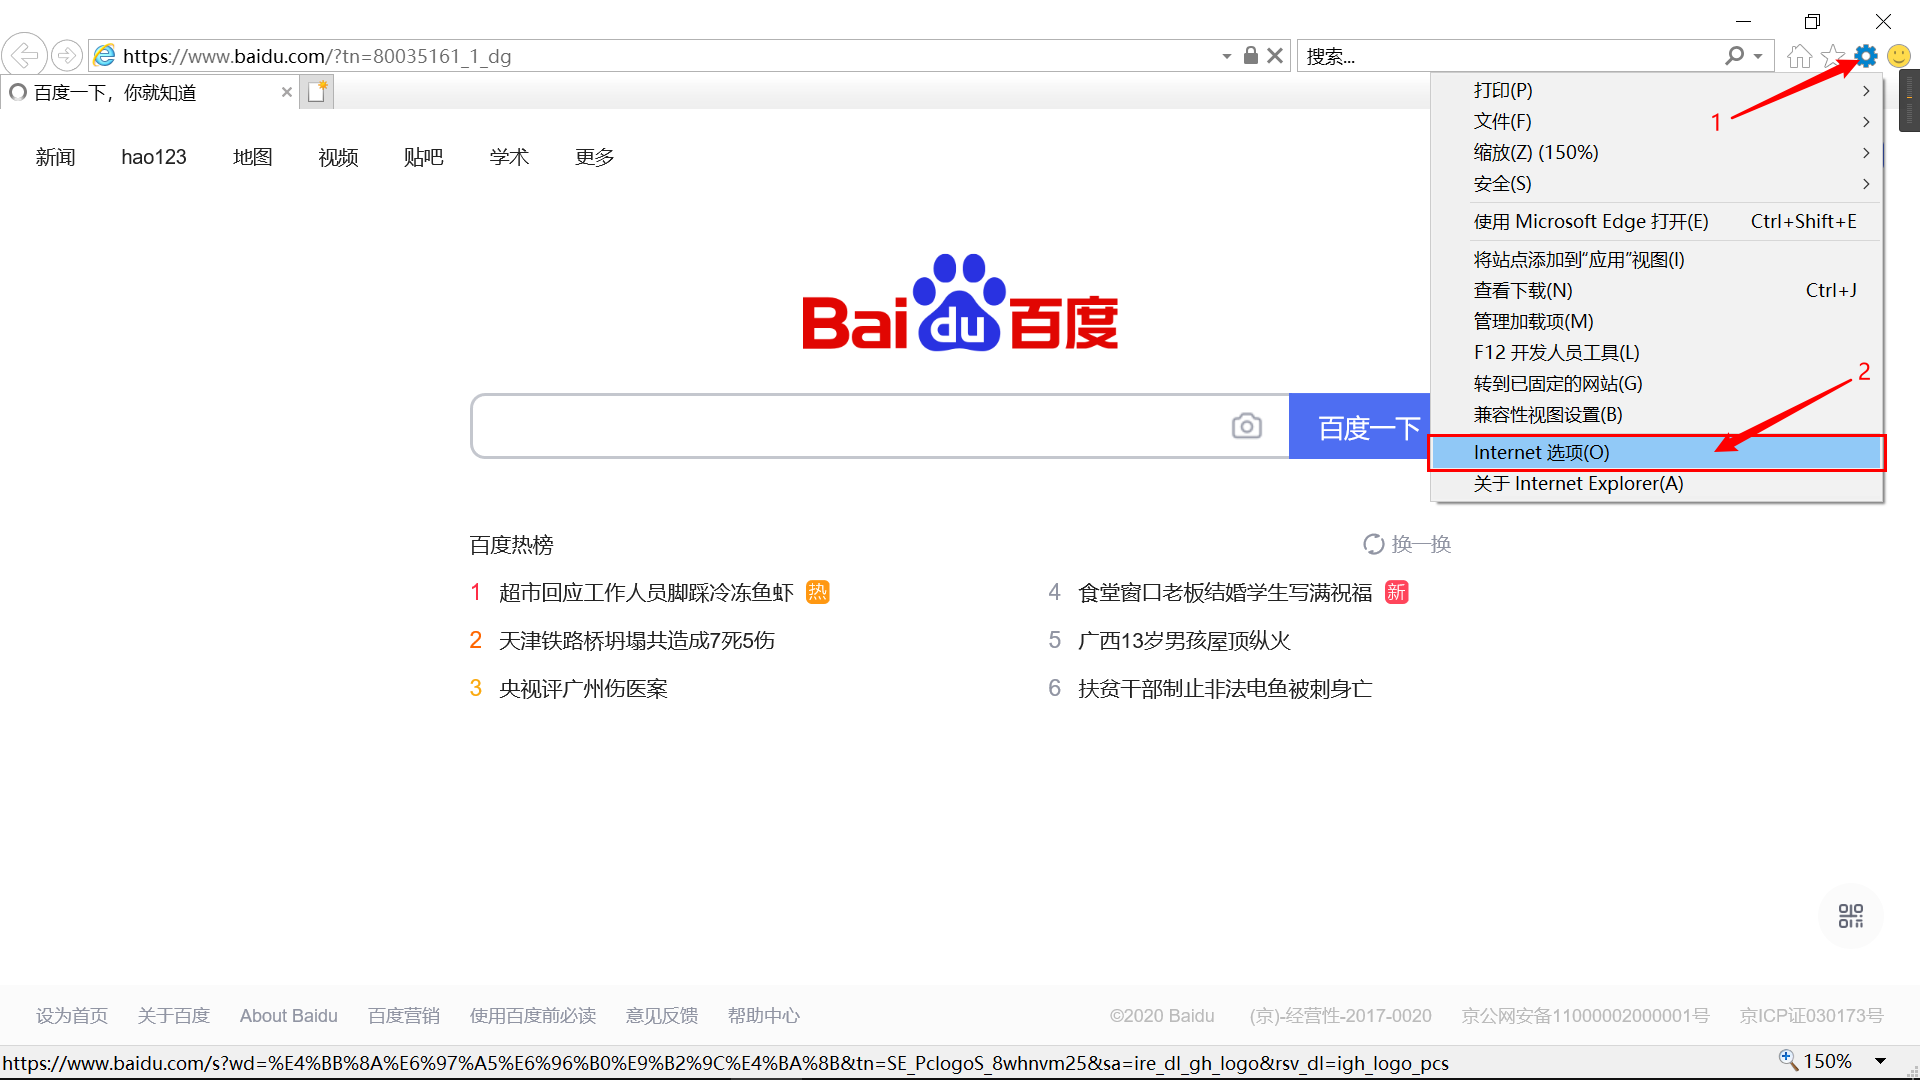Image resolution: width=1920 pixels, height=1080 pixels.
Task: Open hot item 广西13岁男孩屋顶纵火
Action: [1184, 640]
